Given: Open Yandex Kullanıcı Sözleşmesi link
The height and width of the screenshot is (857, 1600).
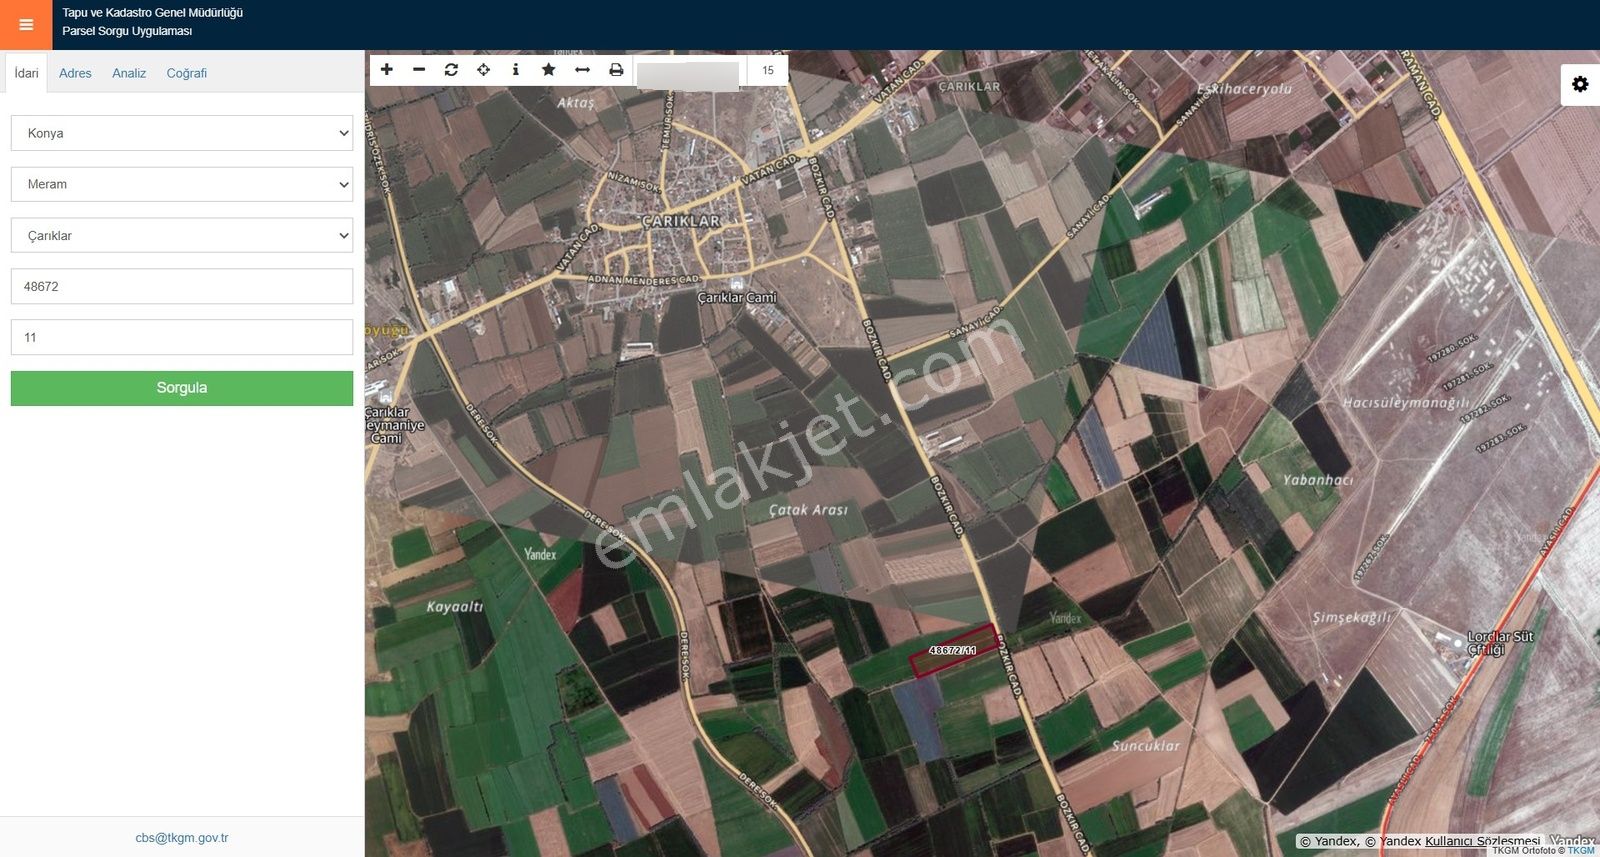Looking at the screenshot, I should tap(1483, 841).
